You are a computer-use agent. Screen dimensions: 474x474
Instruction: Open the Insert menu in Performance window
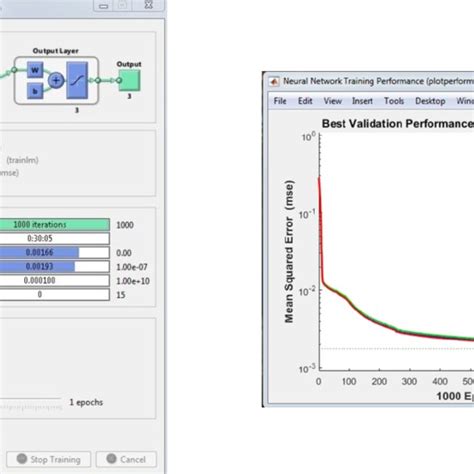(362, 101)
